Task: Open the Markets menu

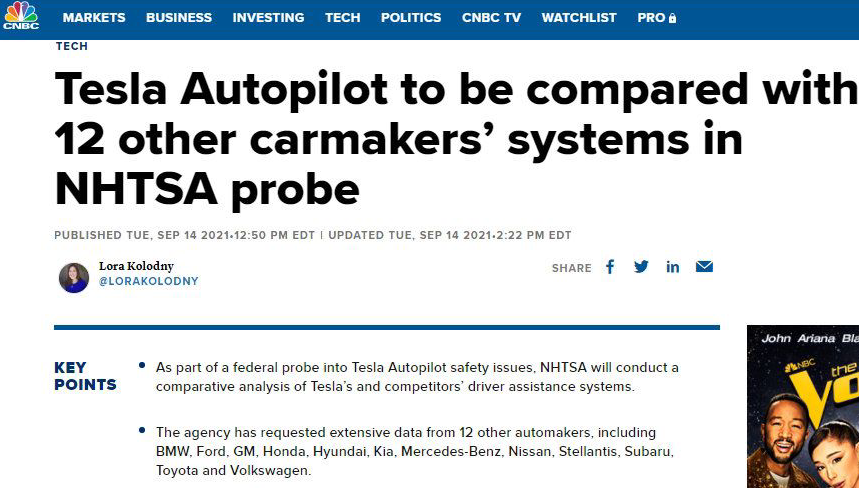Action: 94,18
